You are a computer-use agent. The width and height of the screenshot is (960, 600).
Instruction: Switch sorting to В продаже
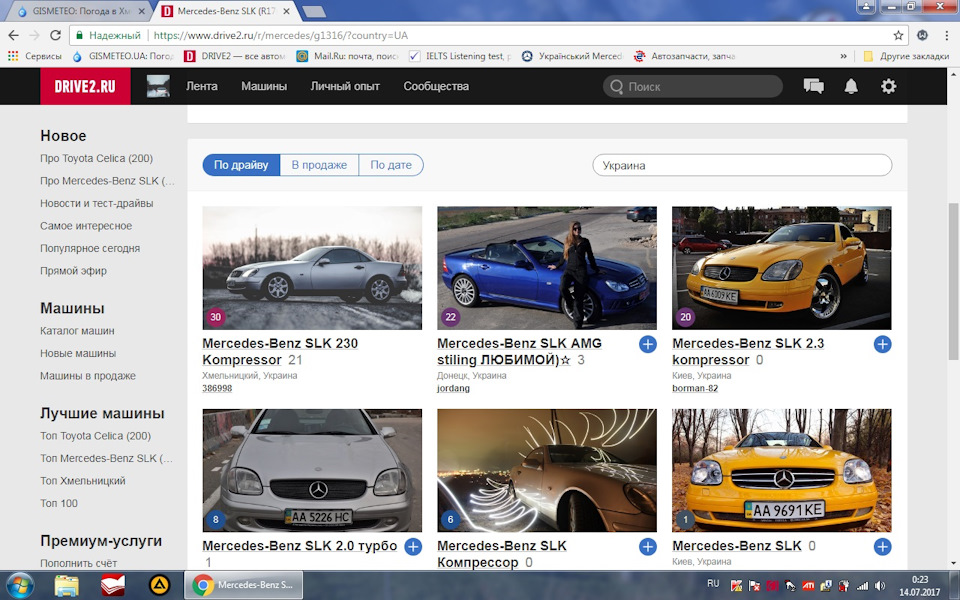tap(319, 165)
